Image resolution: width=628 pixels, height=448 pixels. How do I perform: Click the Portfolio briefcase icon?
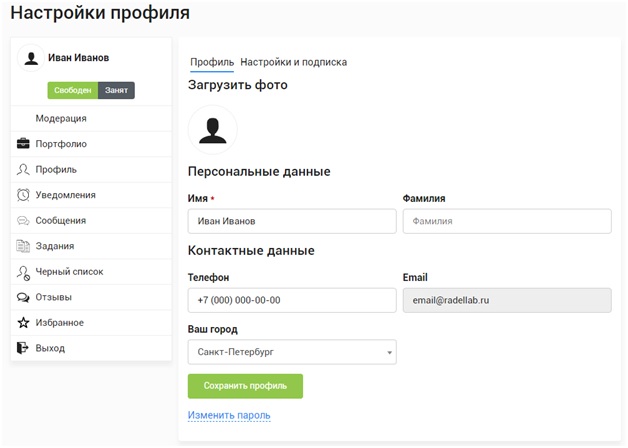click(23, 144)
